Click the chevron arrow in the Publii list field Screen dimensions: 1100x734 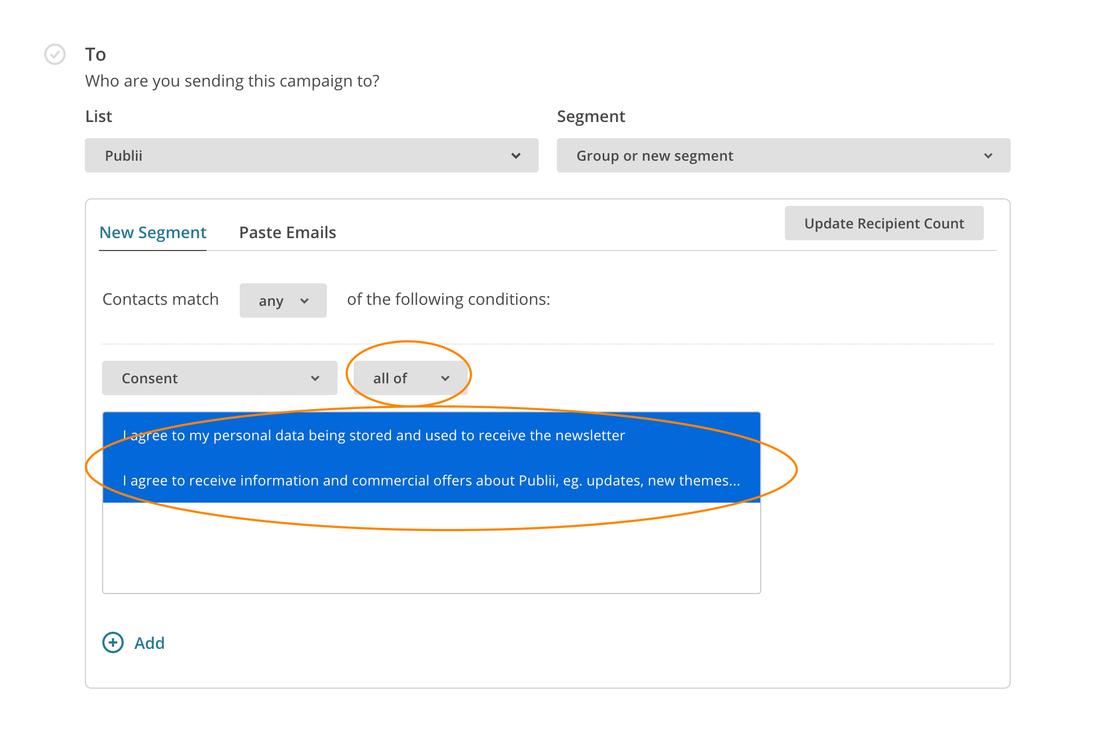(x=516, y=156)
